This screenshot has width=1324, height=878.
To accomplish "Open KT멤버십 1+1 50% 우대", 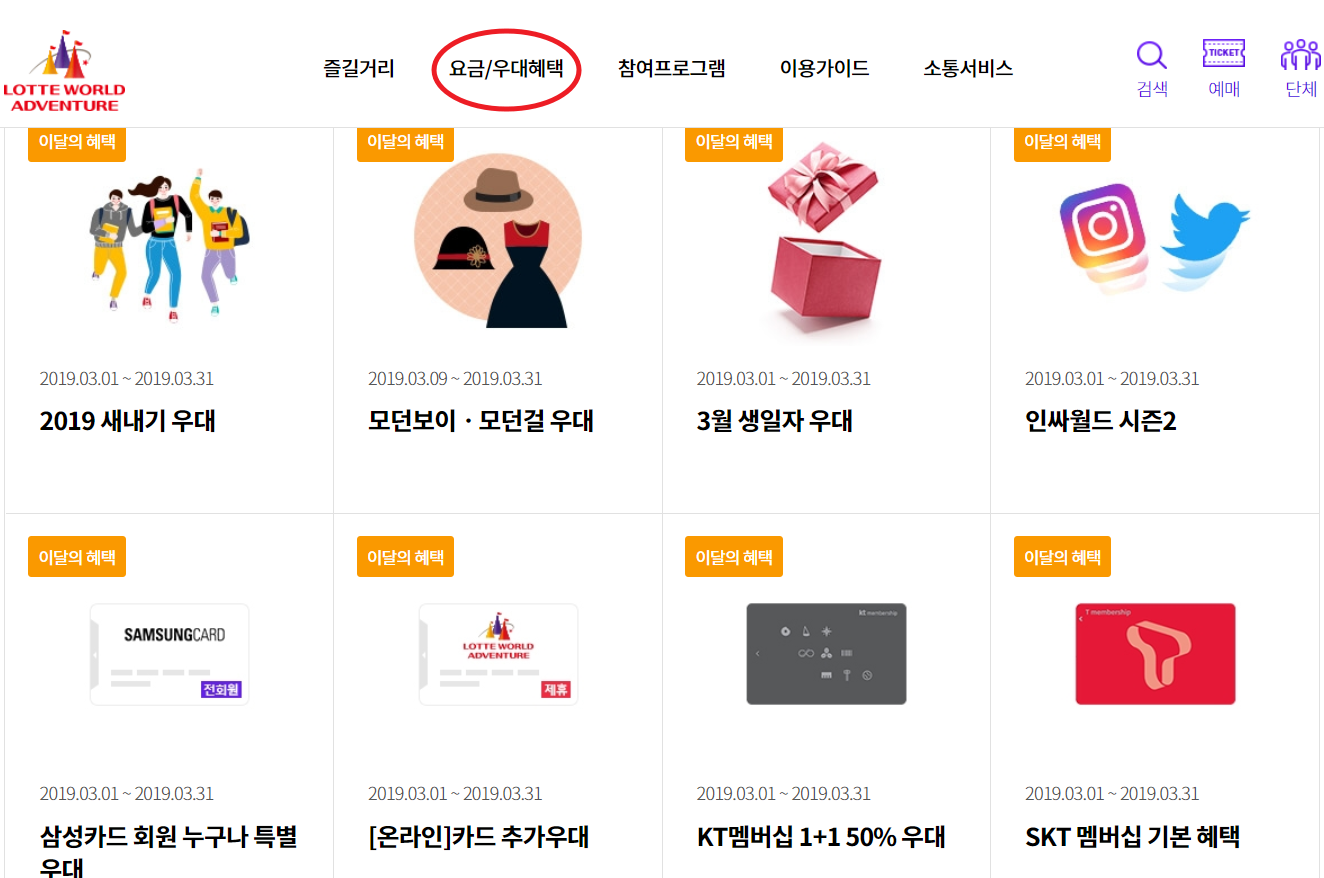I will pos(820,836).
